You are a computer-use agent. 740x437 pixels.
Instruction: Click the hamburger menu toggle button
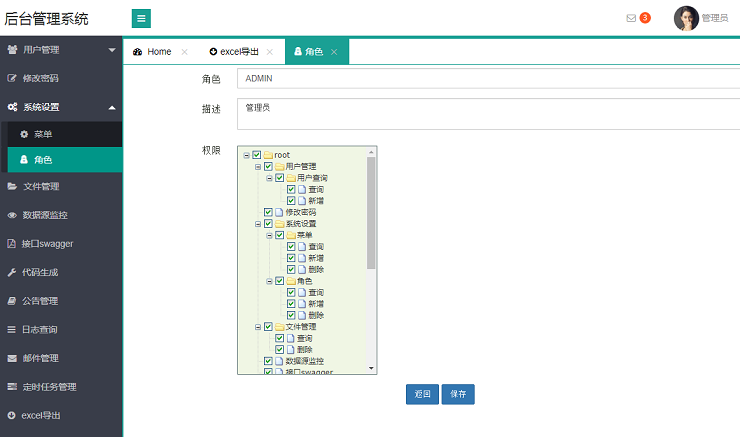pos(141,18)
